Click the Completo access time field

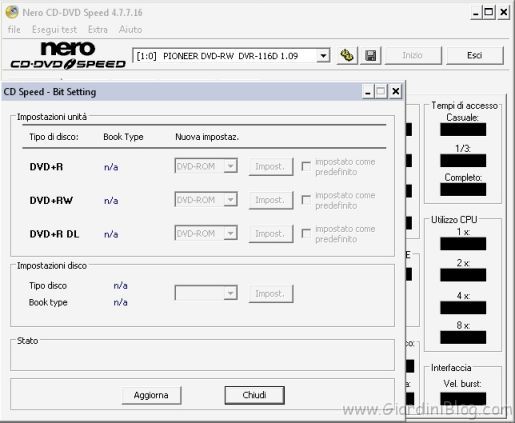point(463,189)
